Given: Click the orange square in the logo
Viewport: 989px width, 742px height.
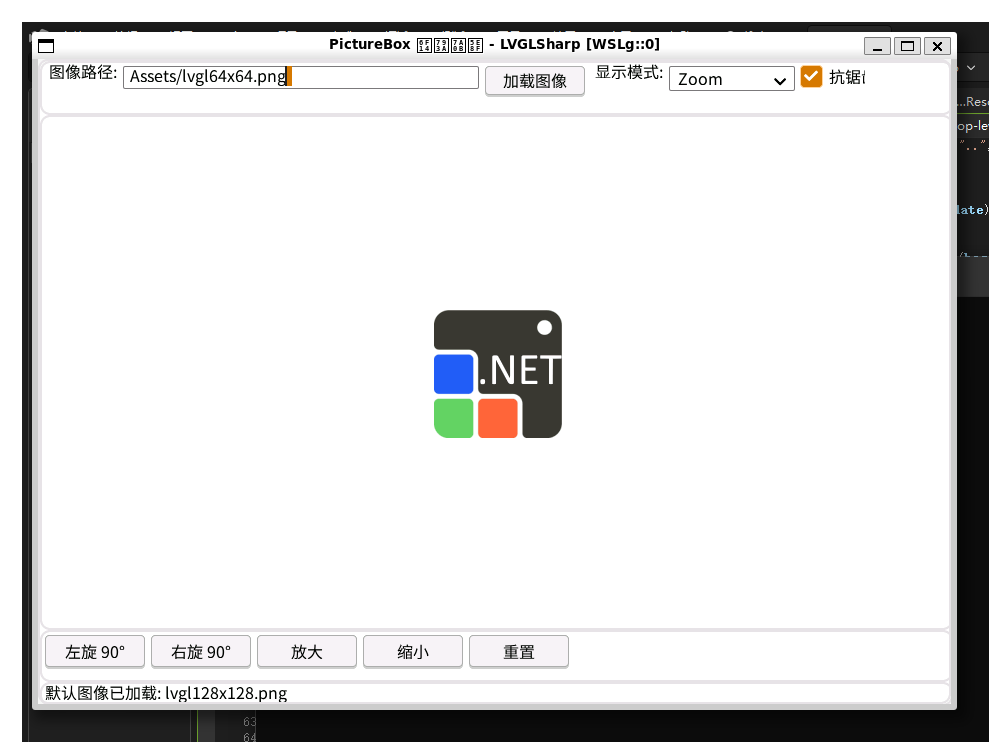Looking at the screenshot, I should coord(497,418).
